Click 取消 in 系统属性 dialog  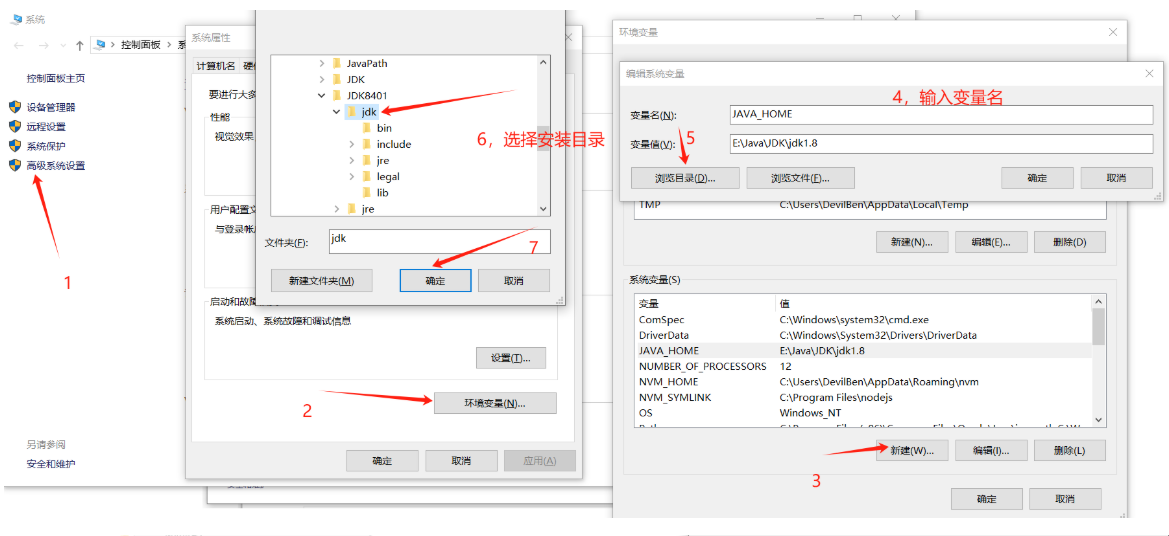(x=461, y=461)
